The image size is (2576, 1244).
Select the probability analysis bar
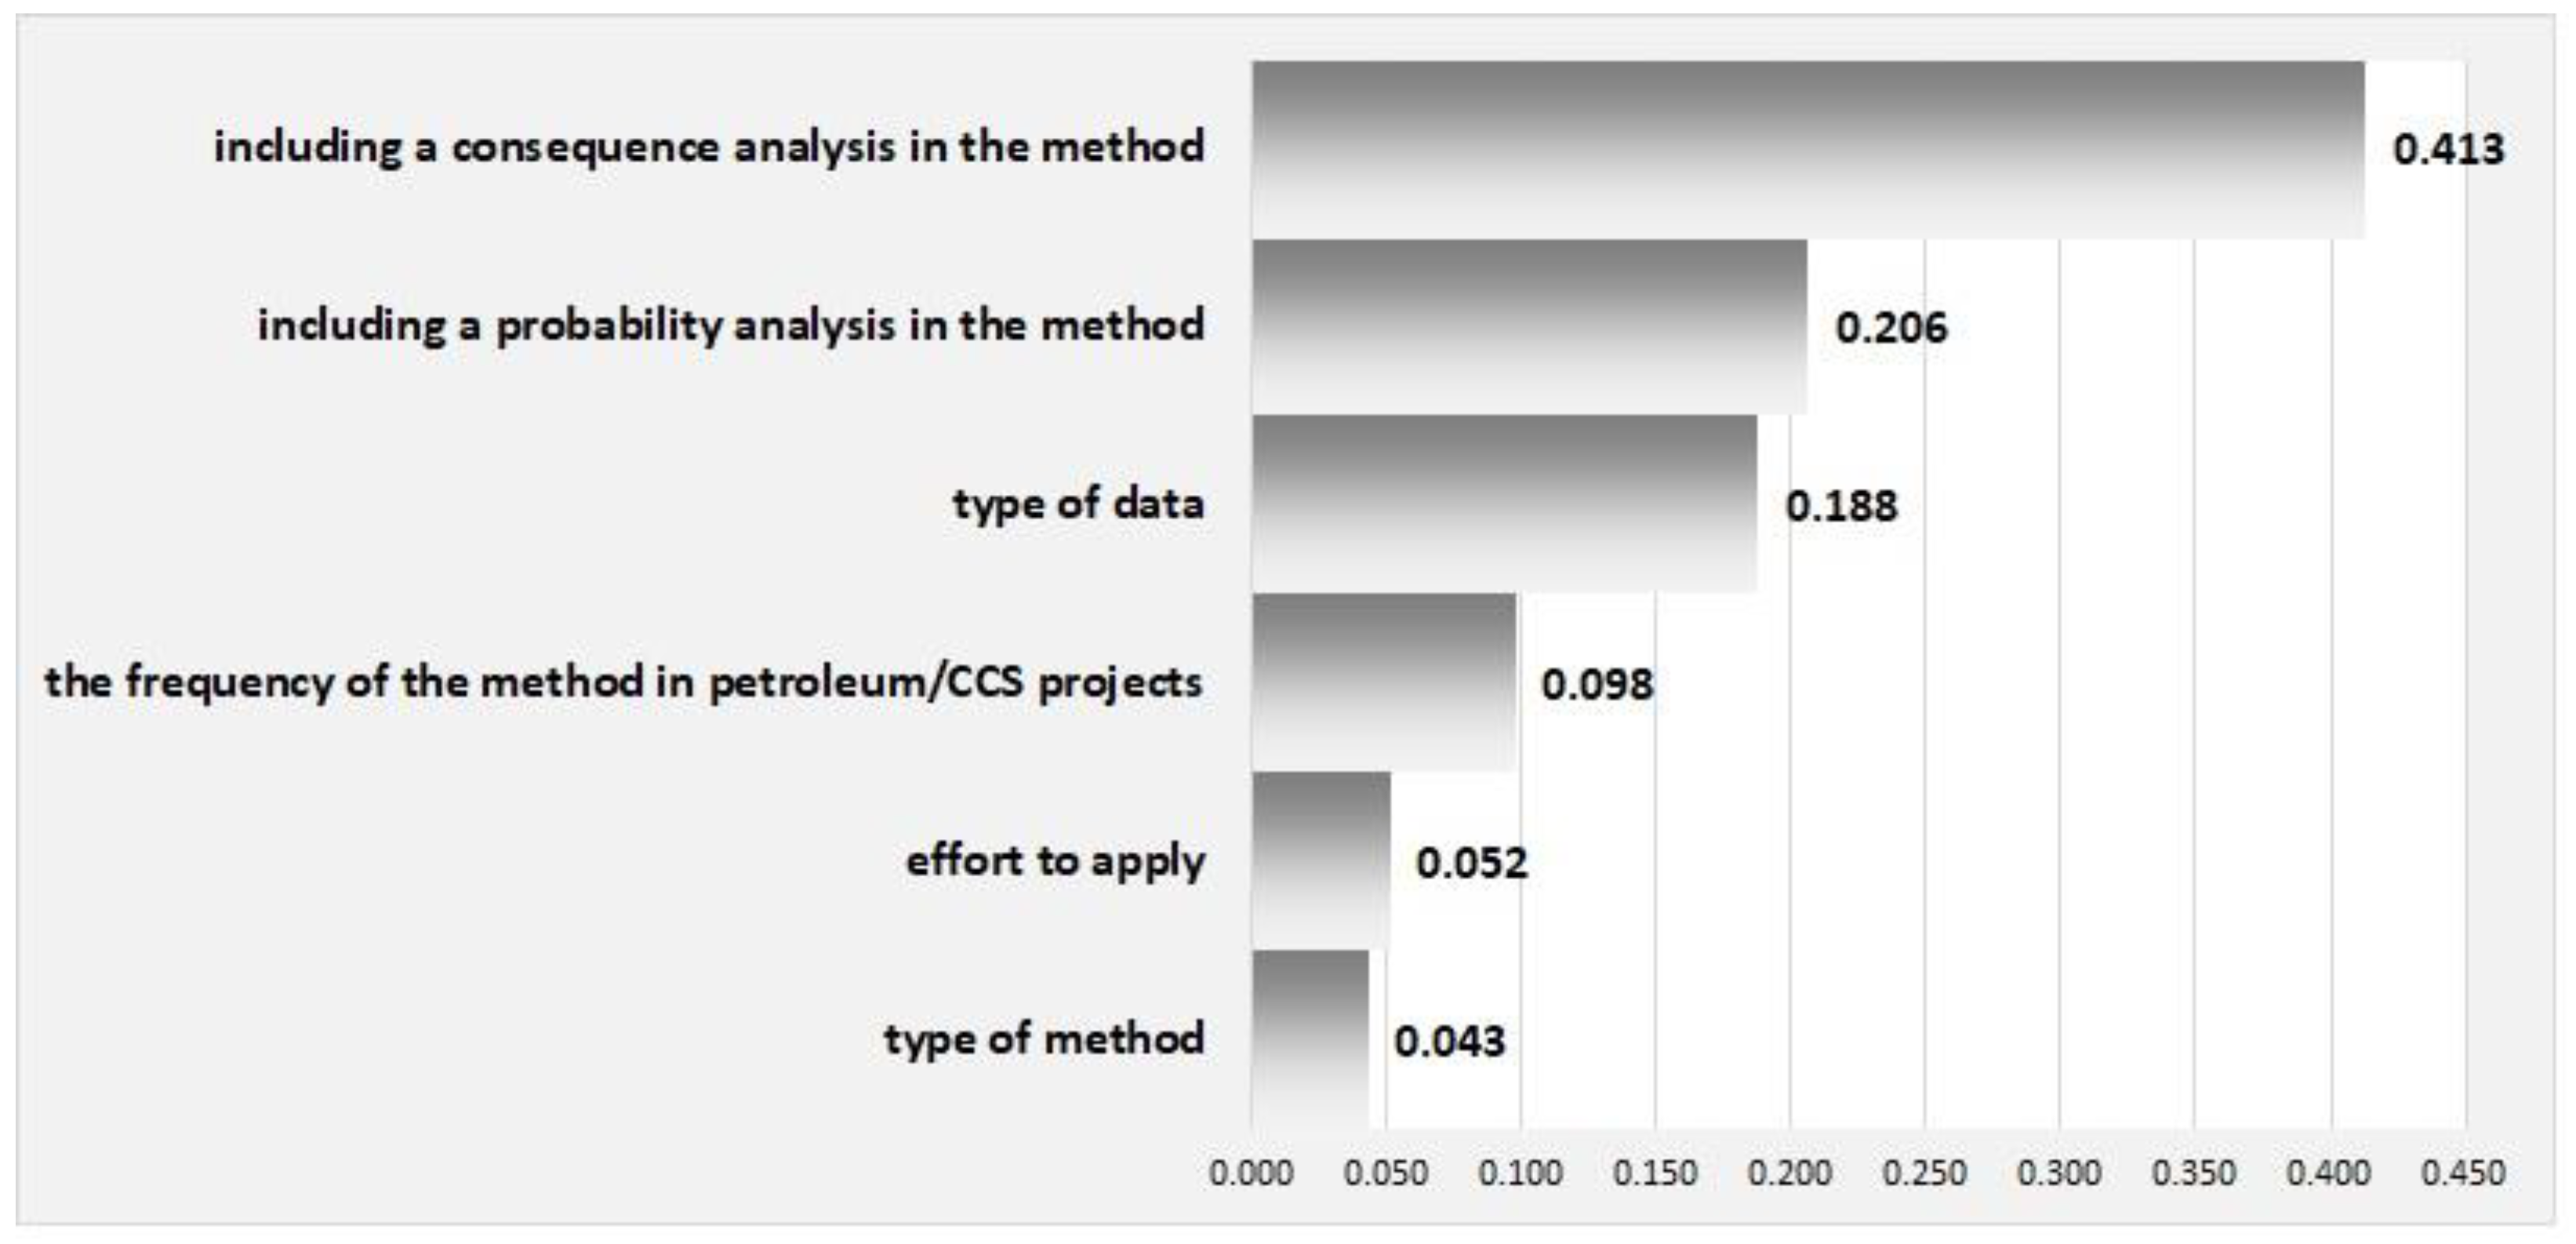pyautogui.click(x=1529, y=327)
